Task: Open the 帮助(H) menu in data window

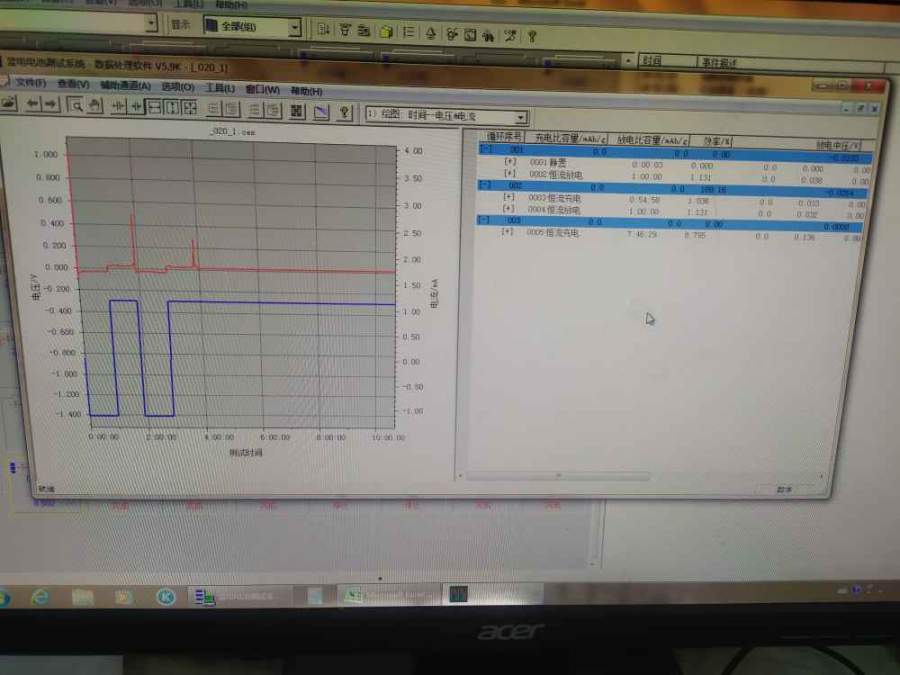Action: coord(306,91)
